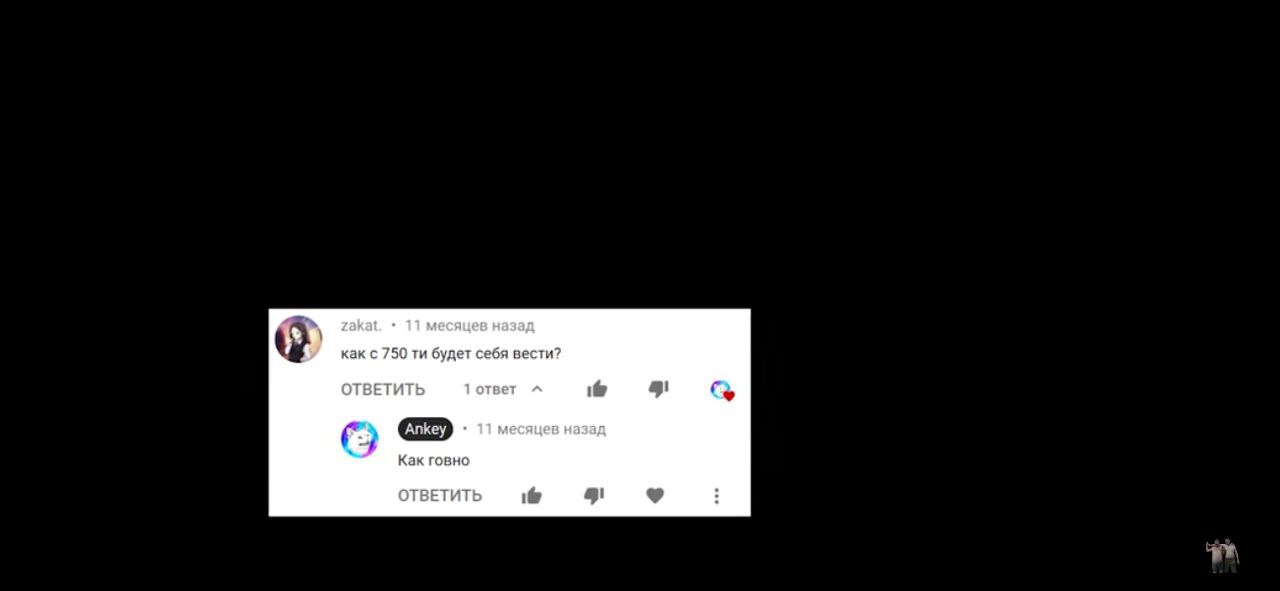The image size is (1280, 591).
Task: Like the comment by zakat.
Action: [x=597, y=388]
